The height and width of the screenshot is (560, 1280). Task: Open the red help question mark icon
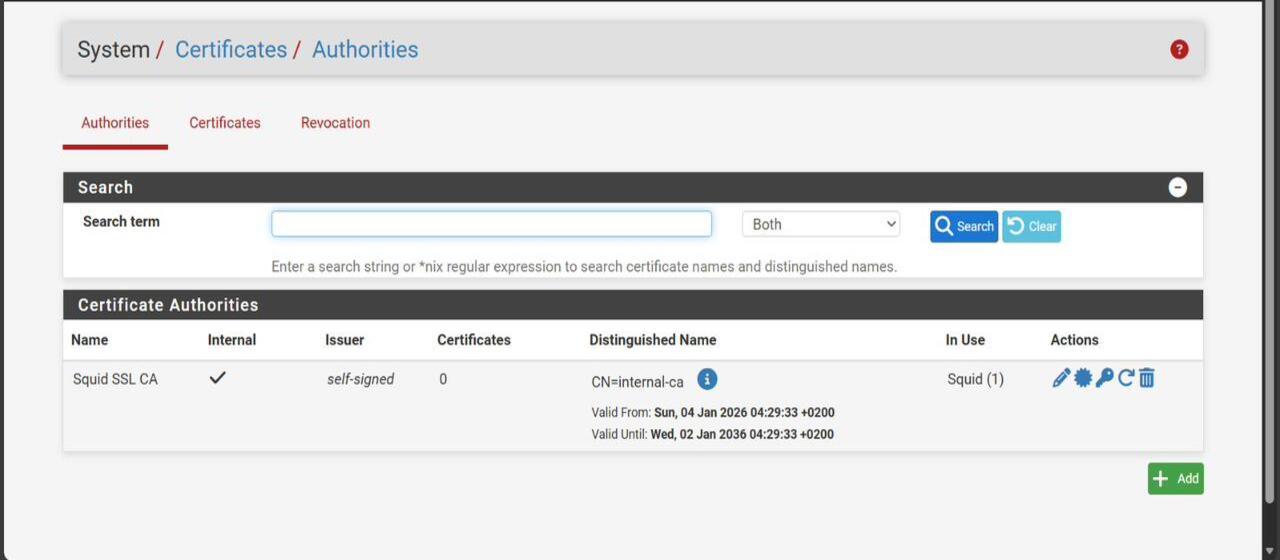[x=1179, y=49]
